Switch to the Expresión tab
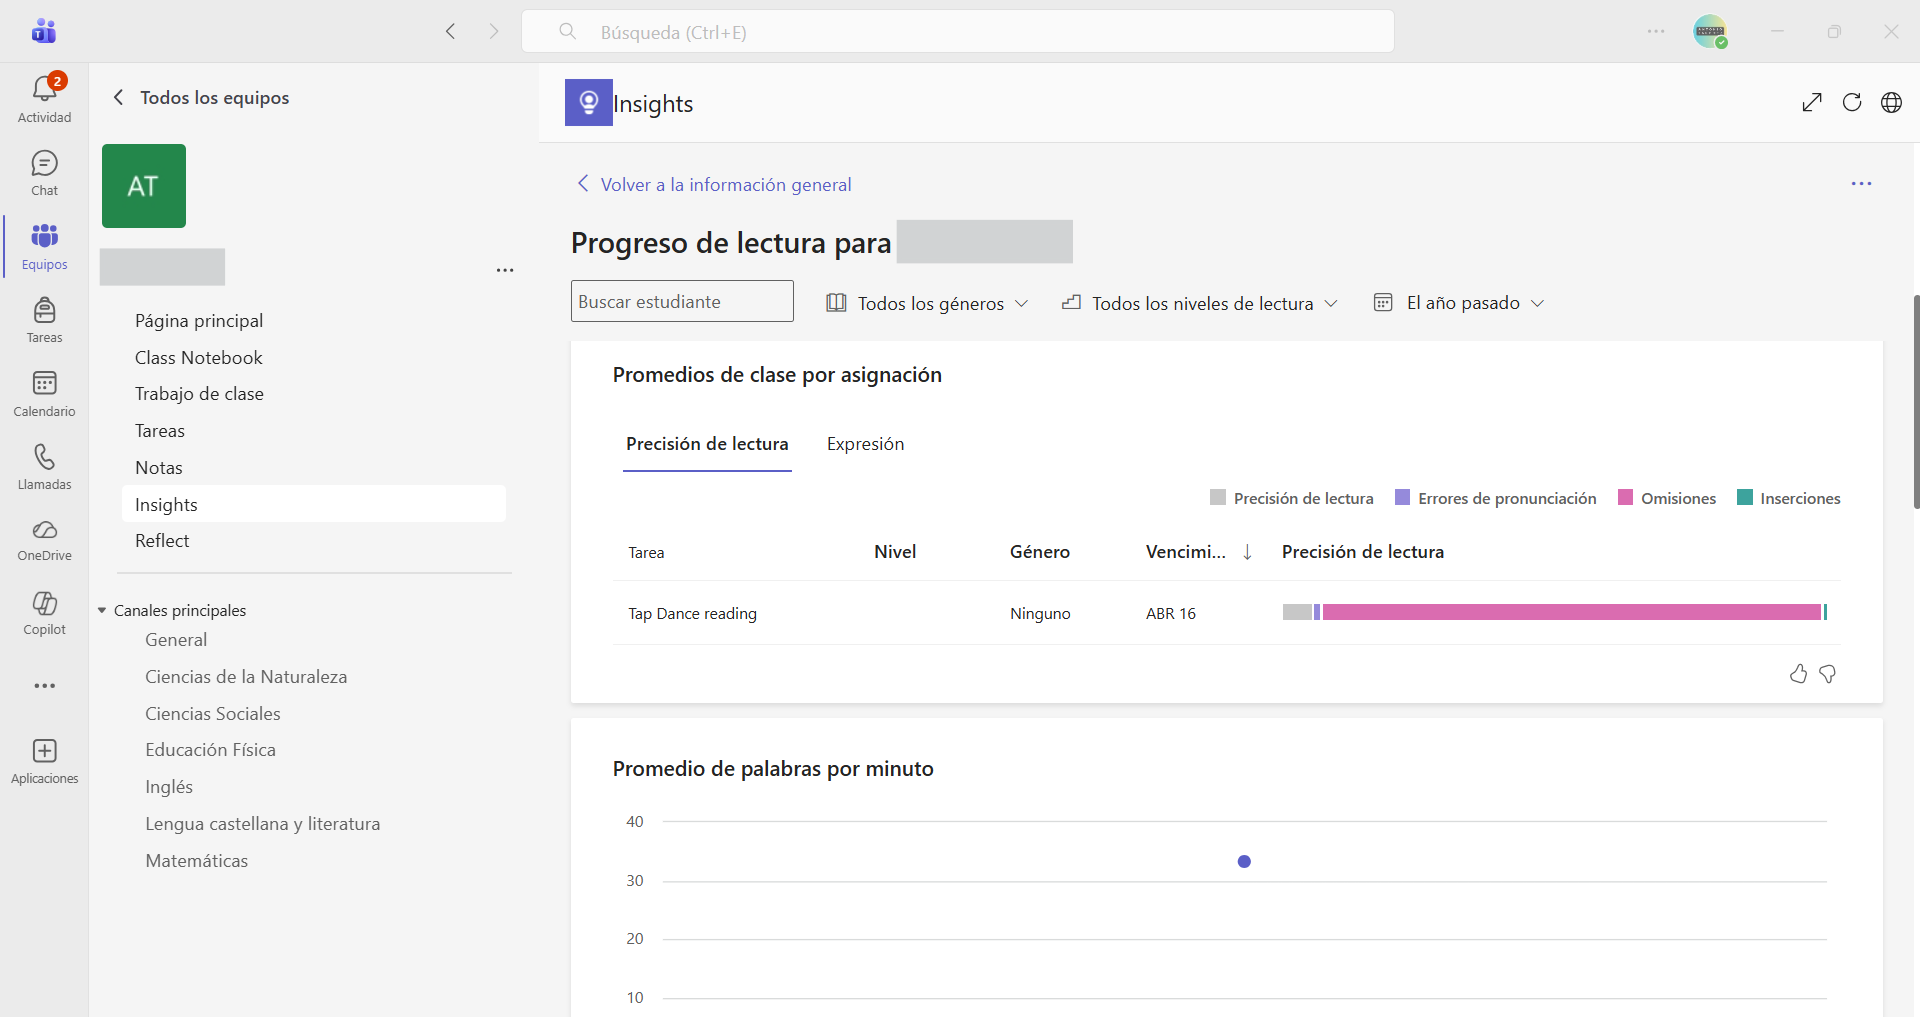Viewport: 1920px width, 1017px height. pos(865,444)
